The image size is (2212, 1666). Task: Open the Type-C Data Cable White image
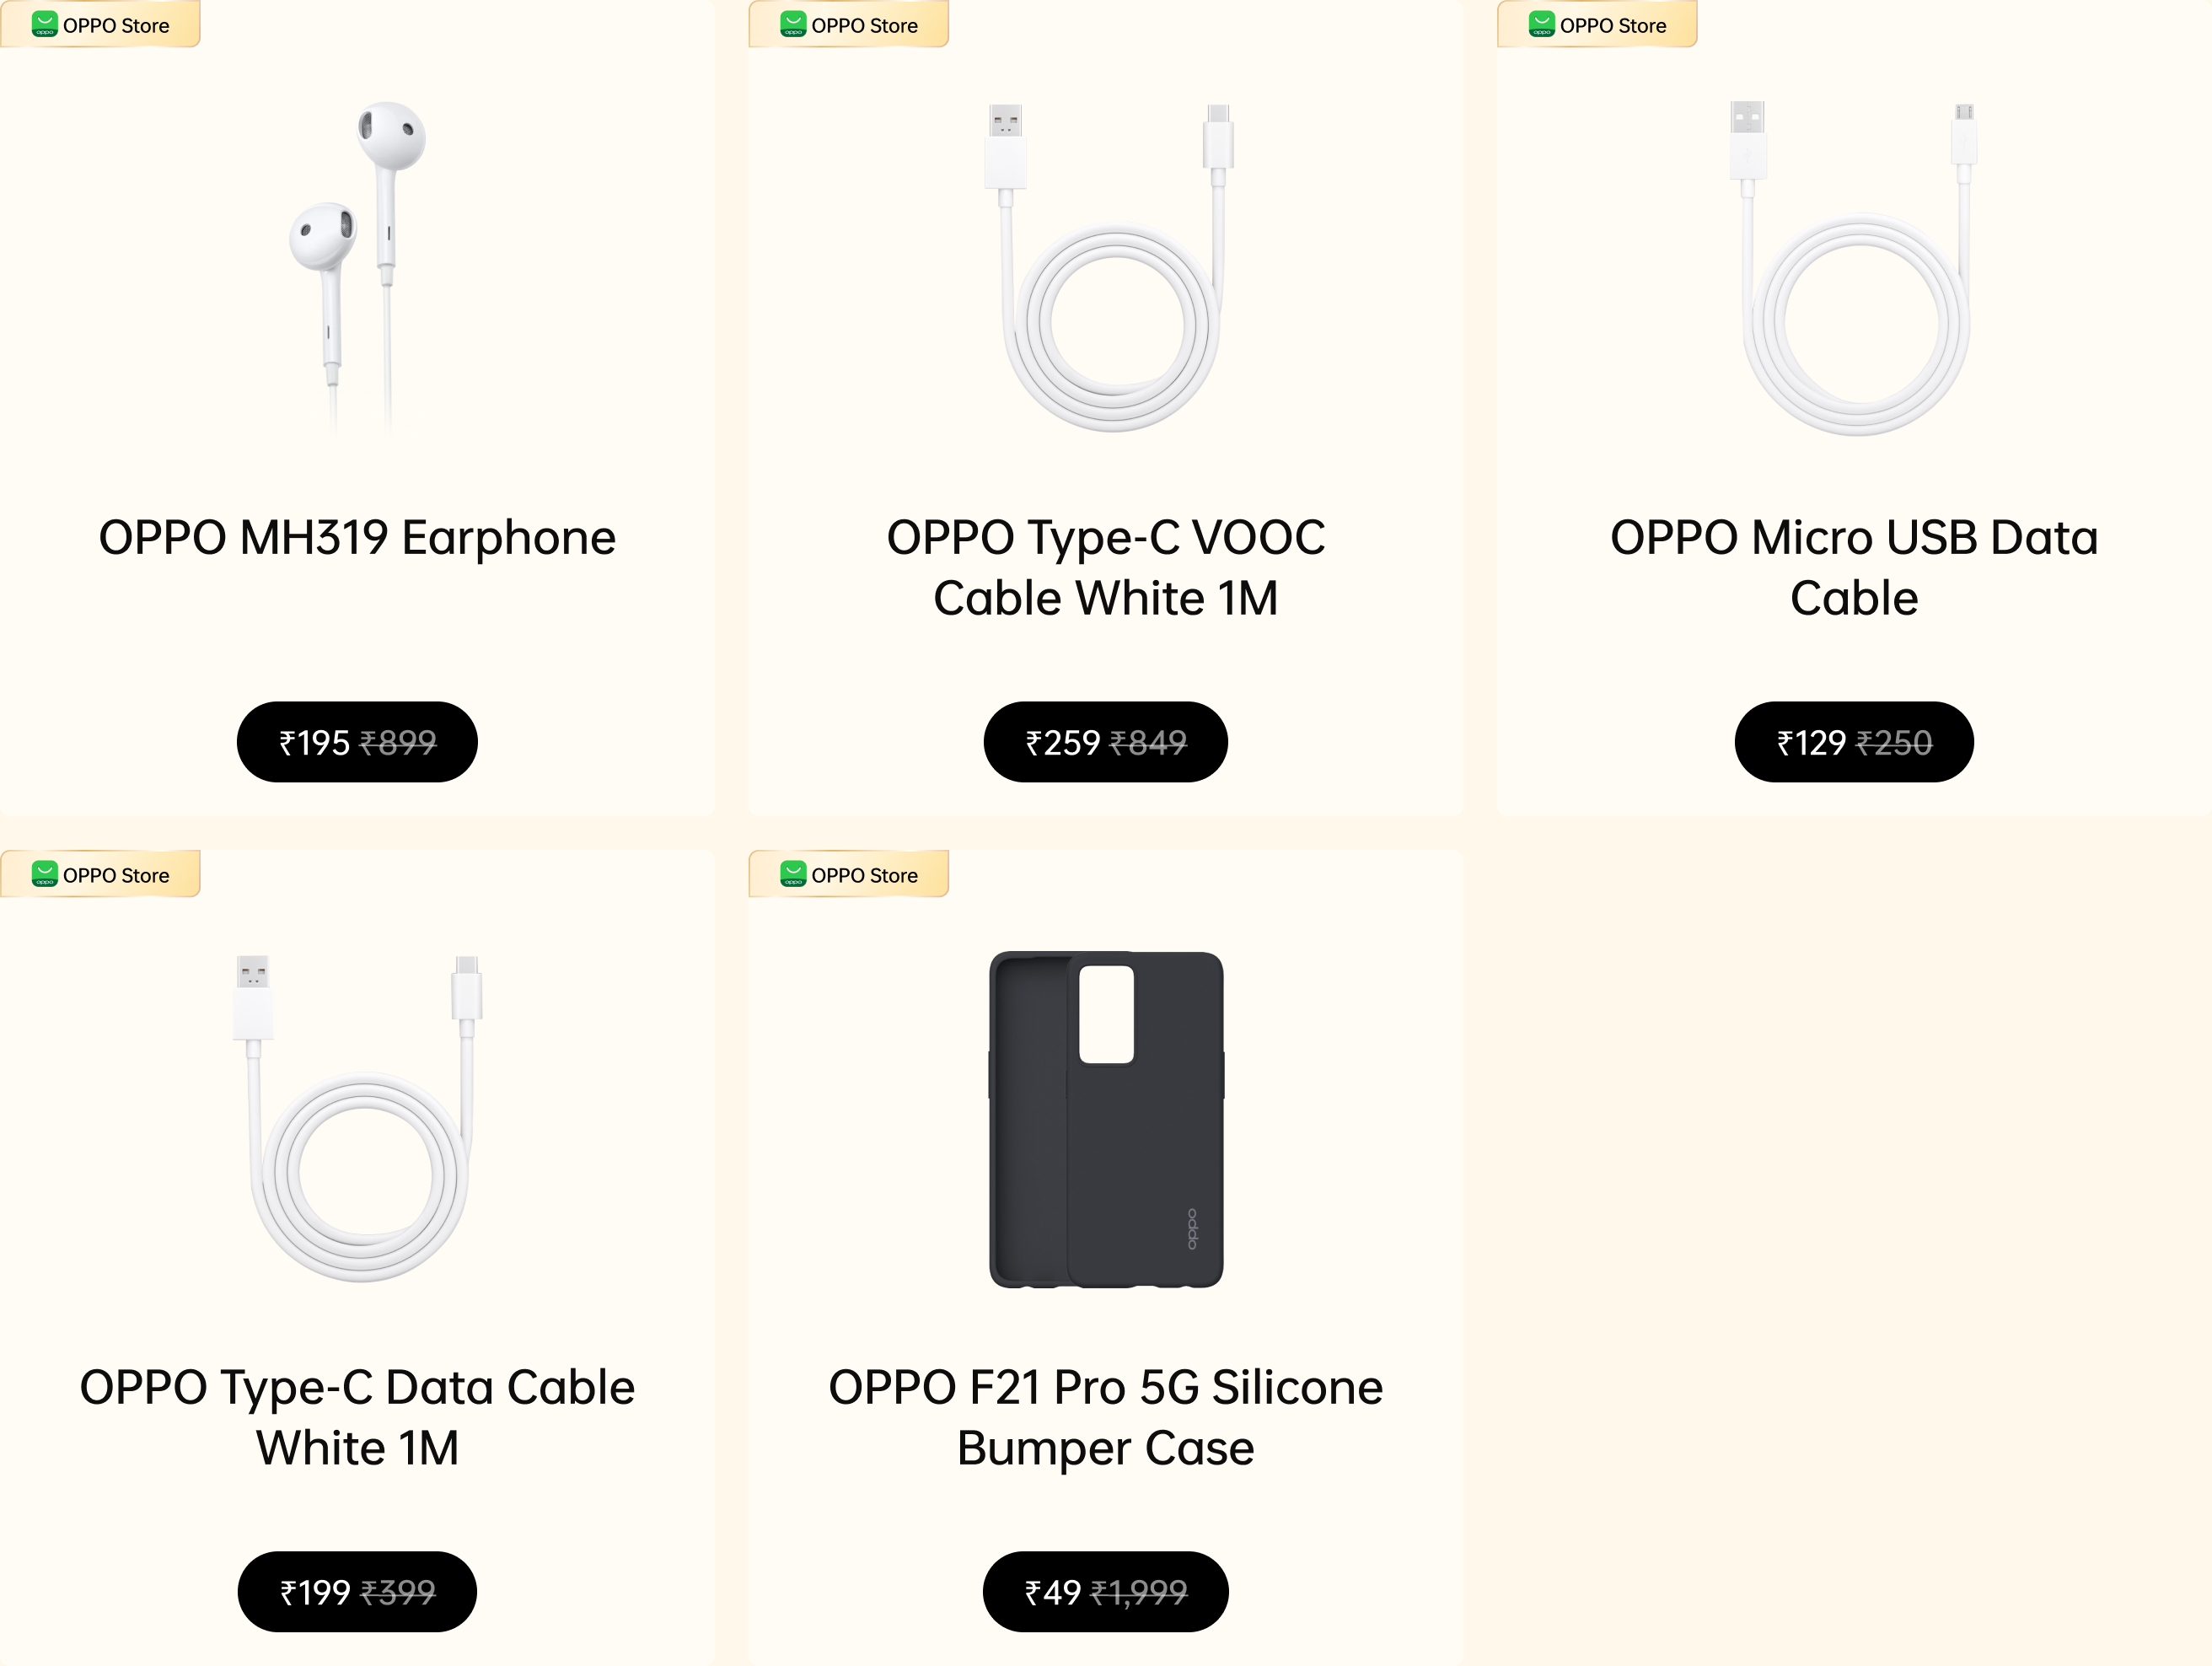pyautogui.click(x=357, y=1117)
